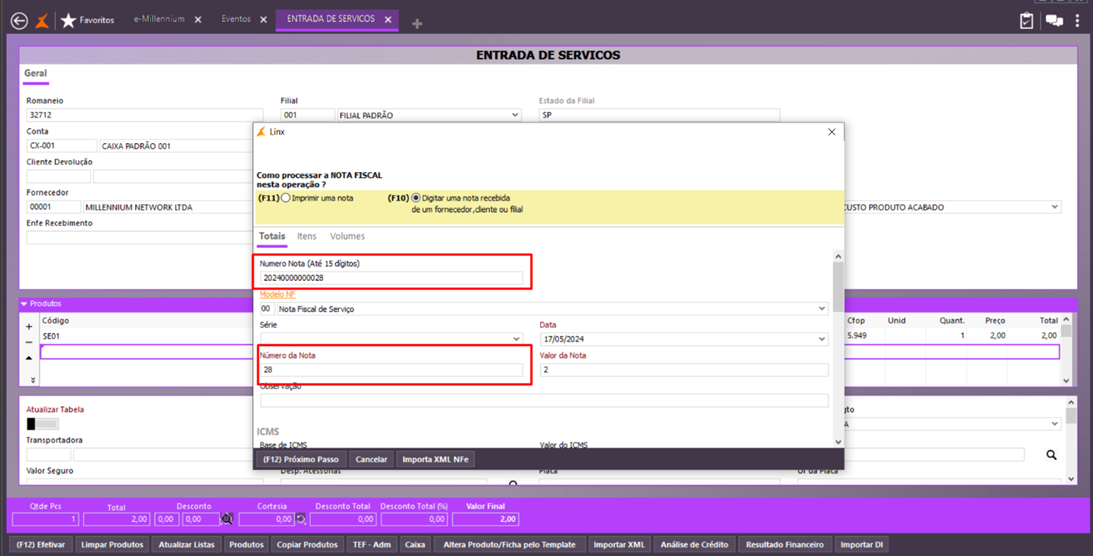Close the Linx dialog
Viewport: 1093px width, 556px height.
(x=832, y=132)
